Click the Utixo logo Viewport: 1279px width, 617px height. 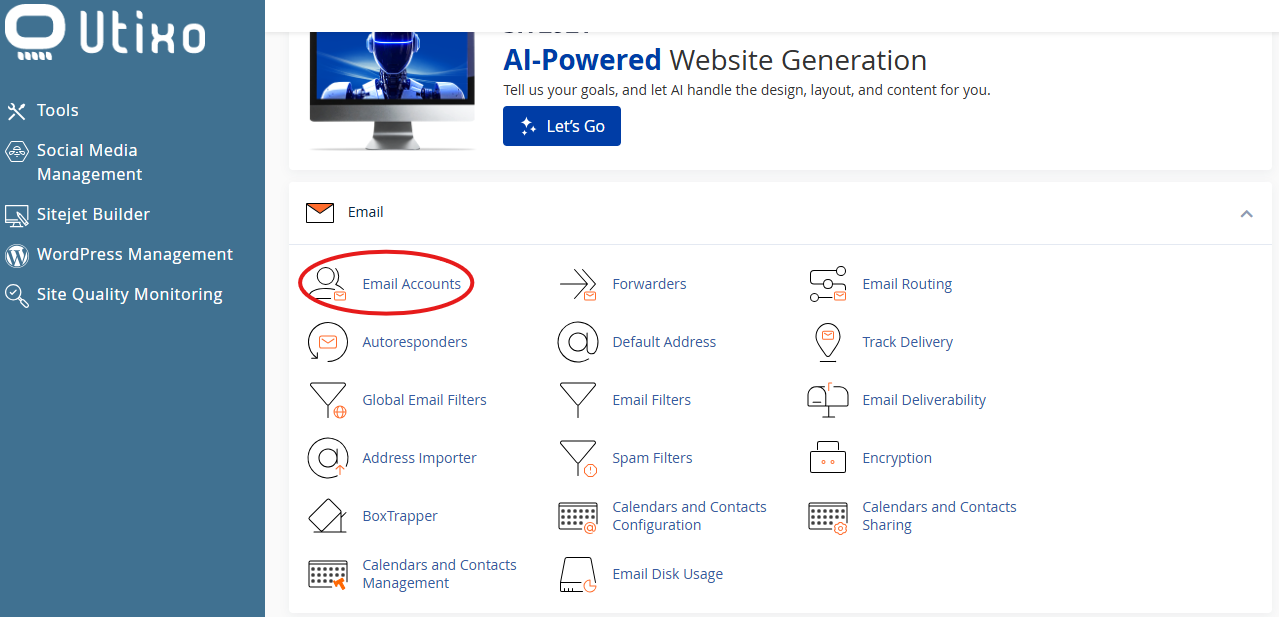(x=105, y=32)
